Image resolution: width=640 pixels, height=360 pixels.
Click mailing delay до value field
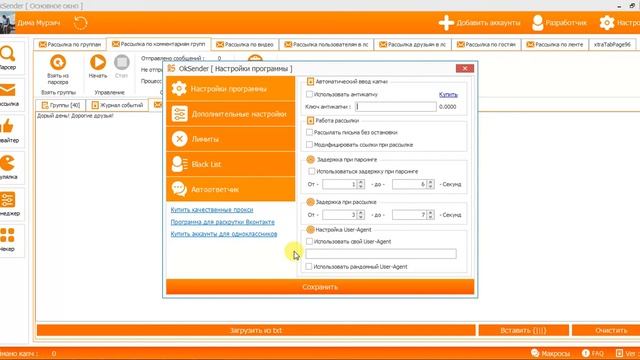(x=409, y=215)
